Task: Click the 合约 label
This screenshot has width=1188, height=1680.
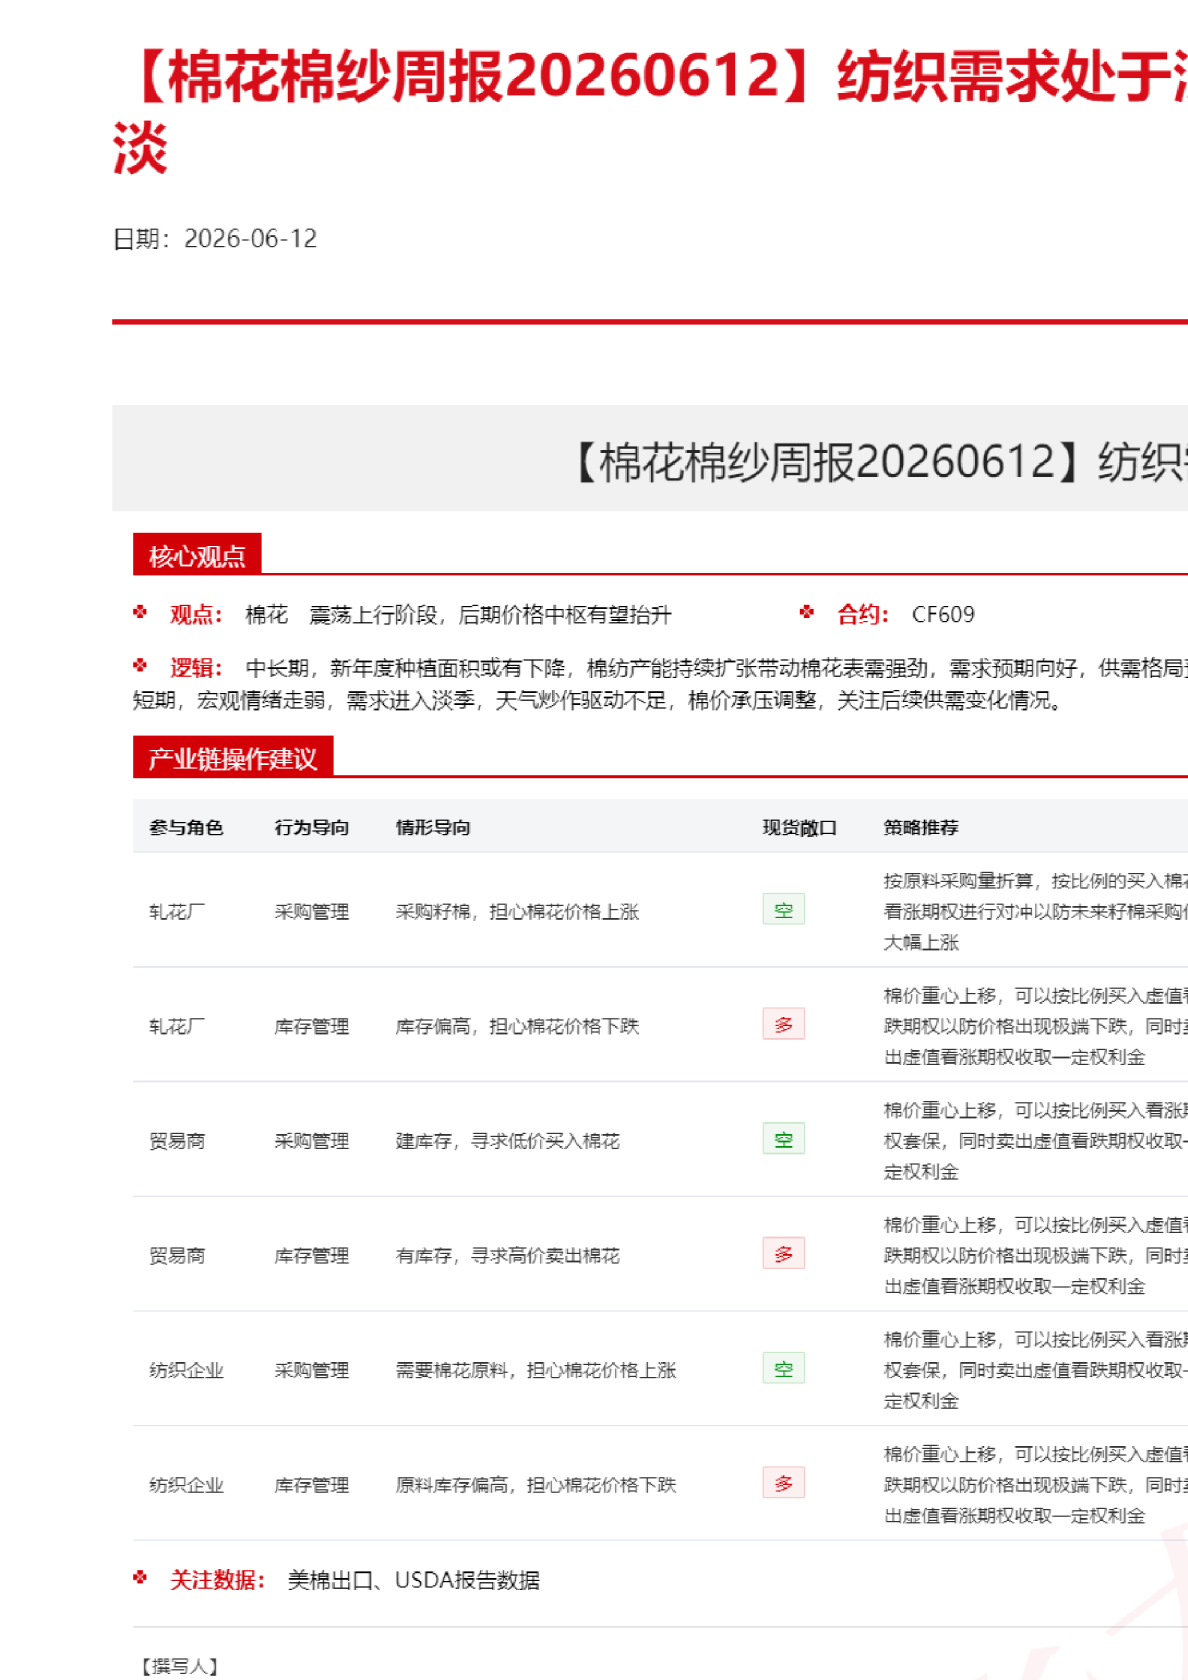Action: (863, 614)
